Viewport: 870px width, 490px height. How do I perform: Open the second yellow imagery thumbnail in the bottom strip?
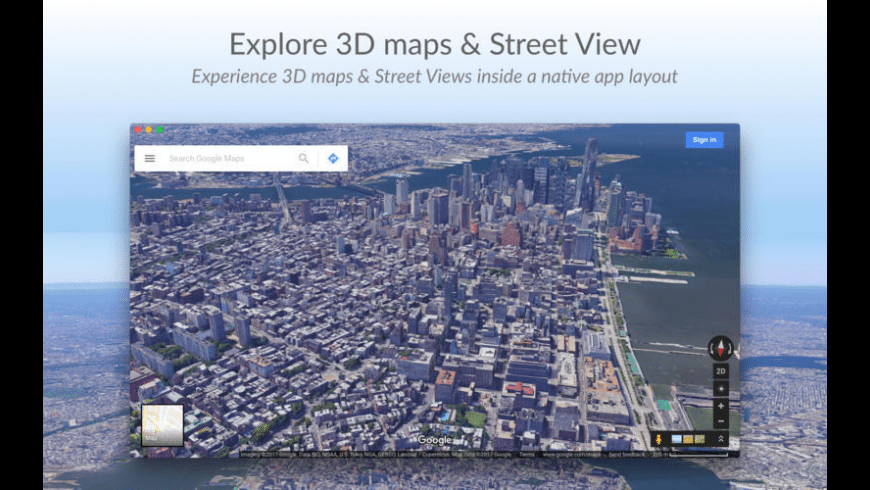point(688,440)
